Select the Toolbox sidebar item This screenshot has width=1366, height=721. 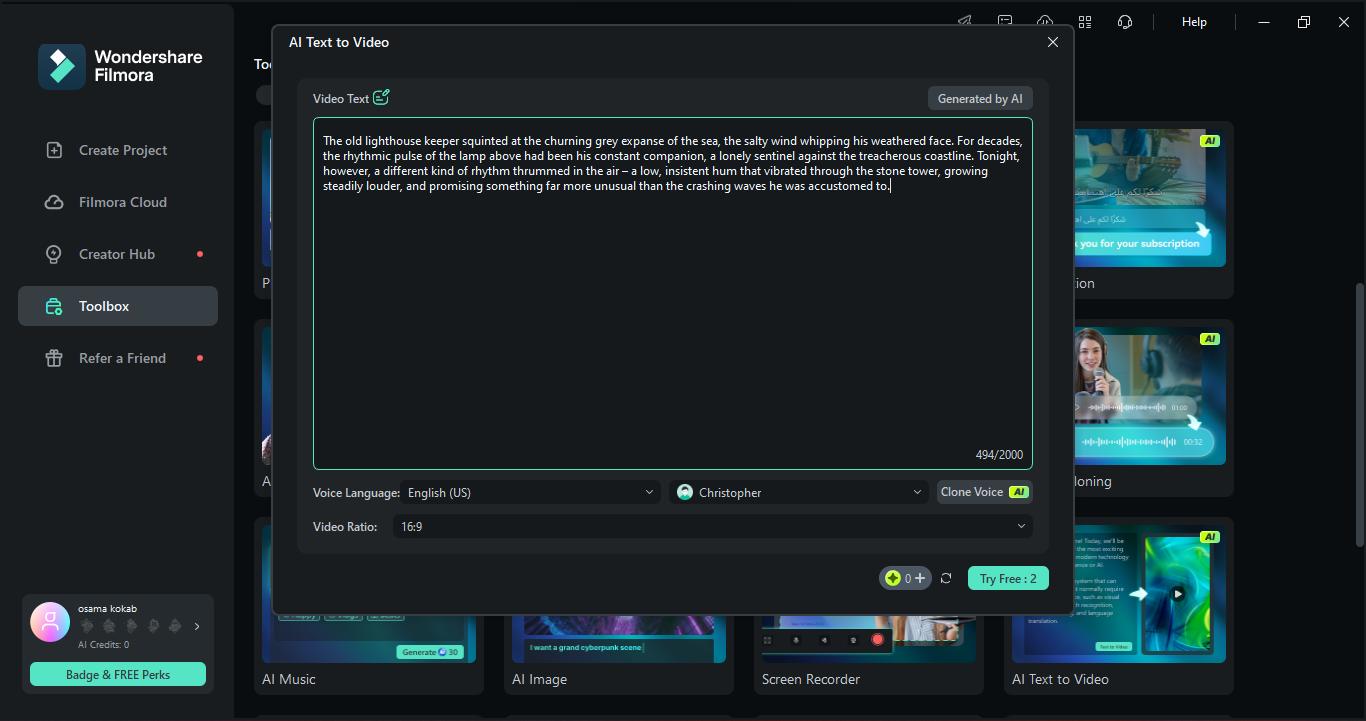[x=118, y=306]
